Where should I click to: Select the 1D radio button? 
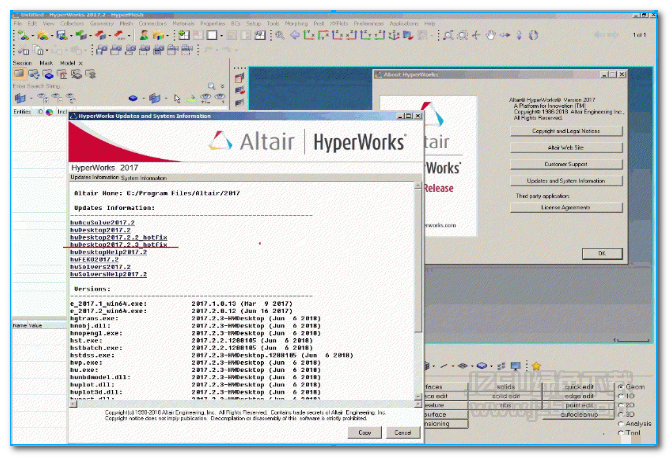[x=621, y=396]
